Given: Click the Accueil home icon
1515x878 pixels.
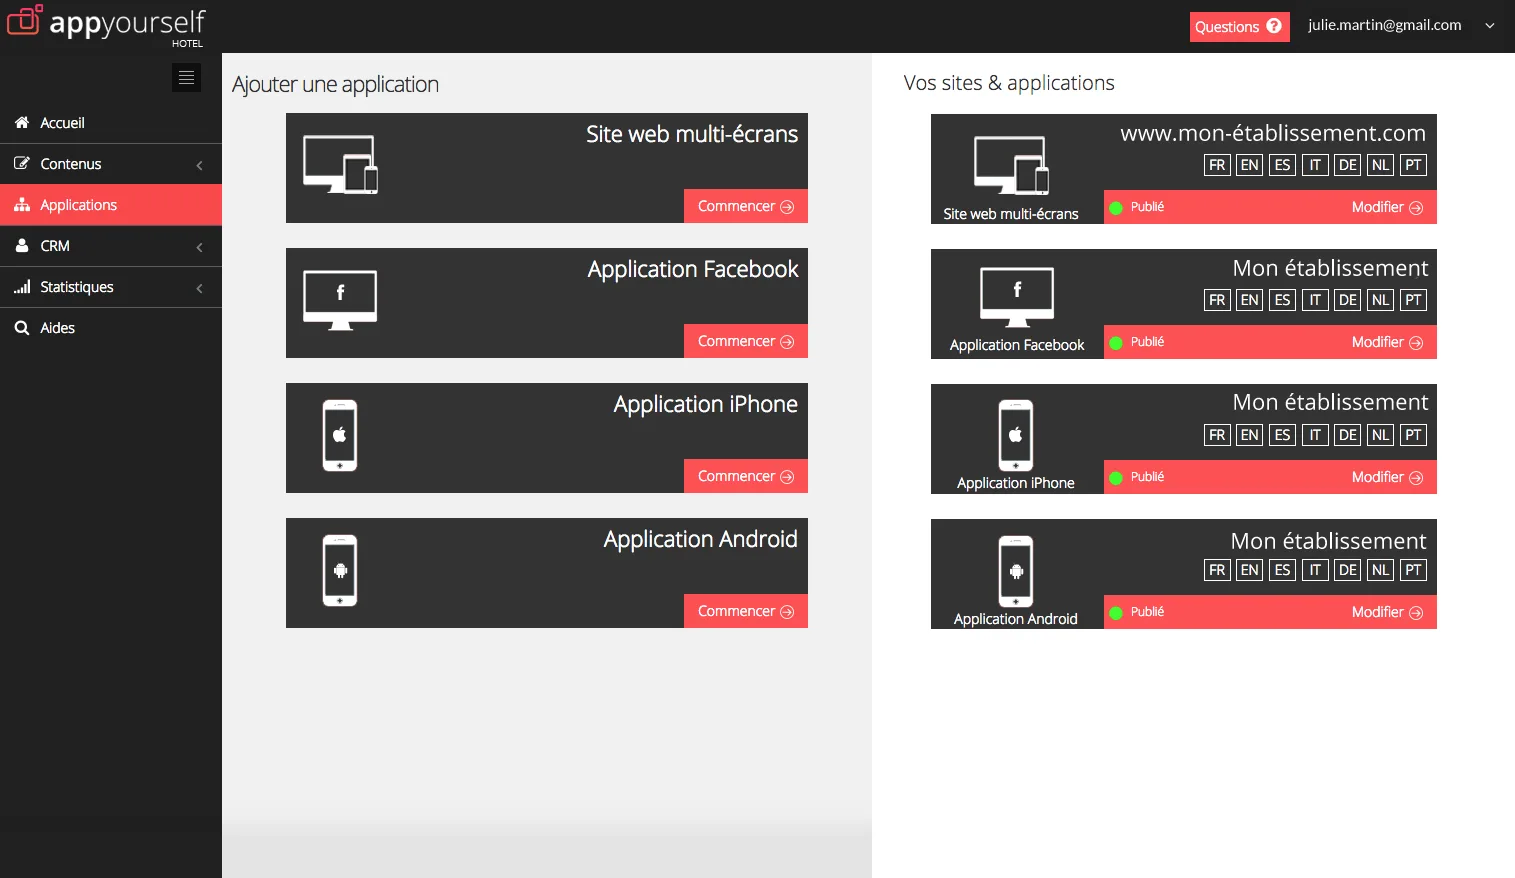Looking at the screenshot, I should click(22, 122).
